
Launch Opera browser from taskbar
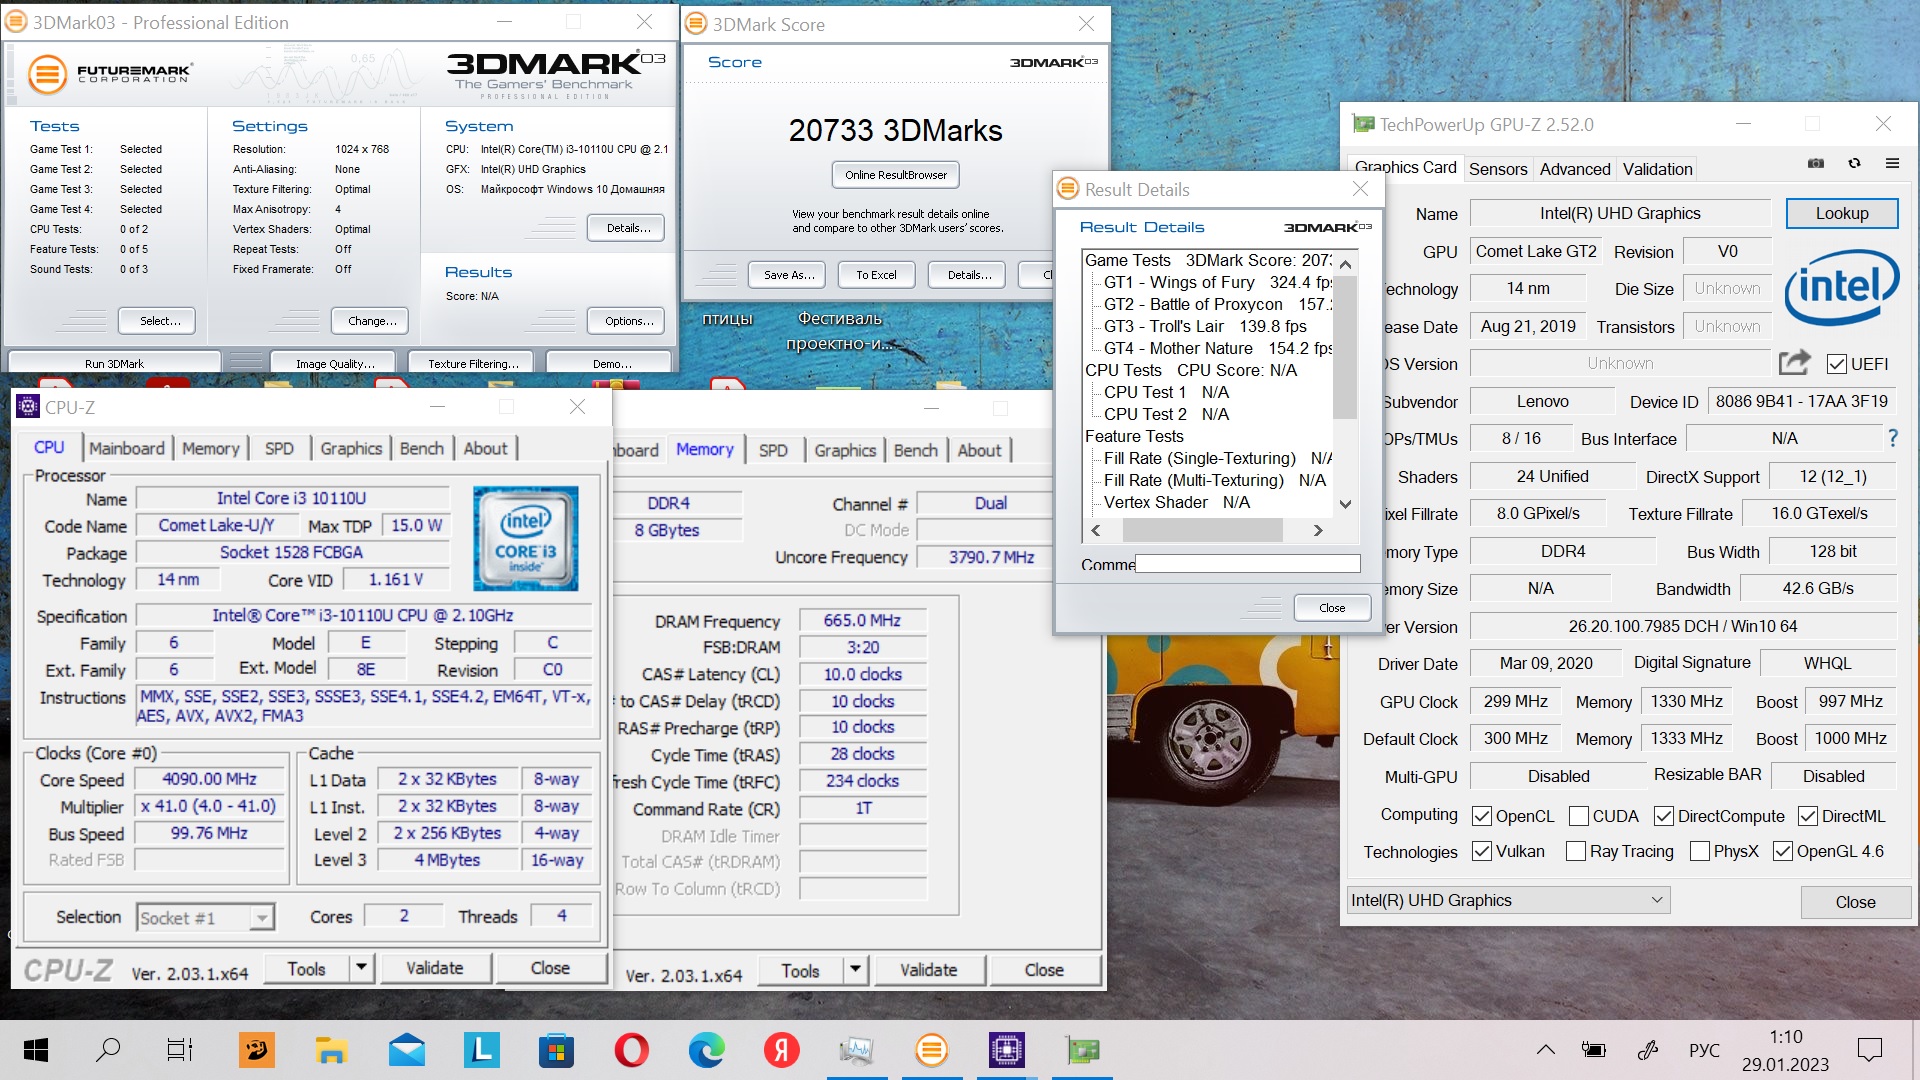[x=631, y=1050]
